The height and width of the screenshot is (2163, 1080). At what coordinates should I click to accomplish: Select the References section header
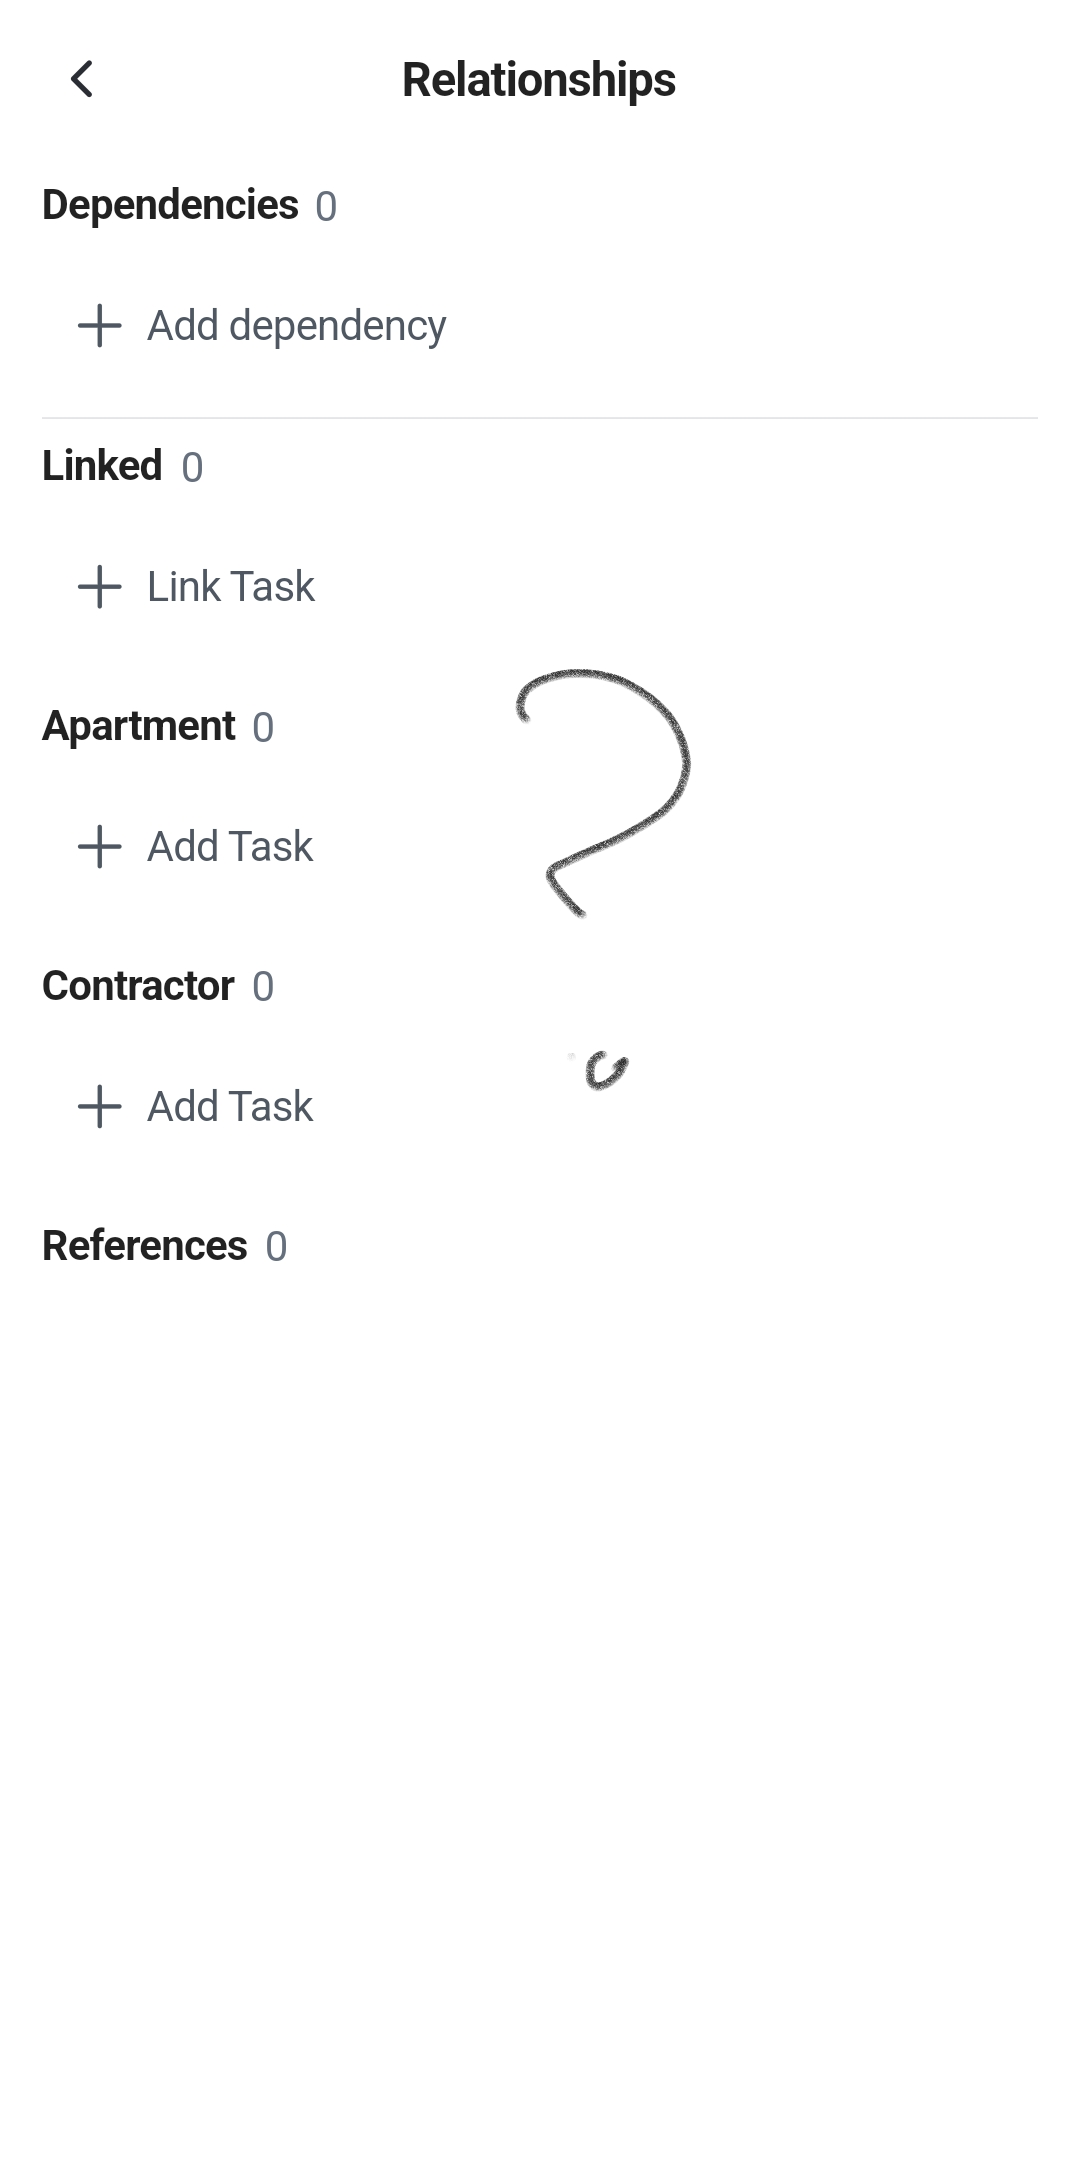tap(145, 1246)
